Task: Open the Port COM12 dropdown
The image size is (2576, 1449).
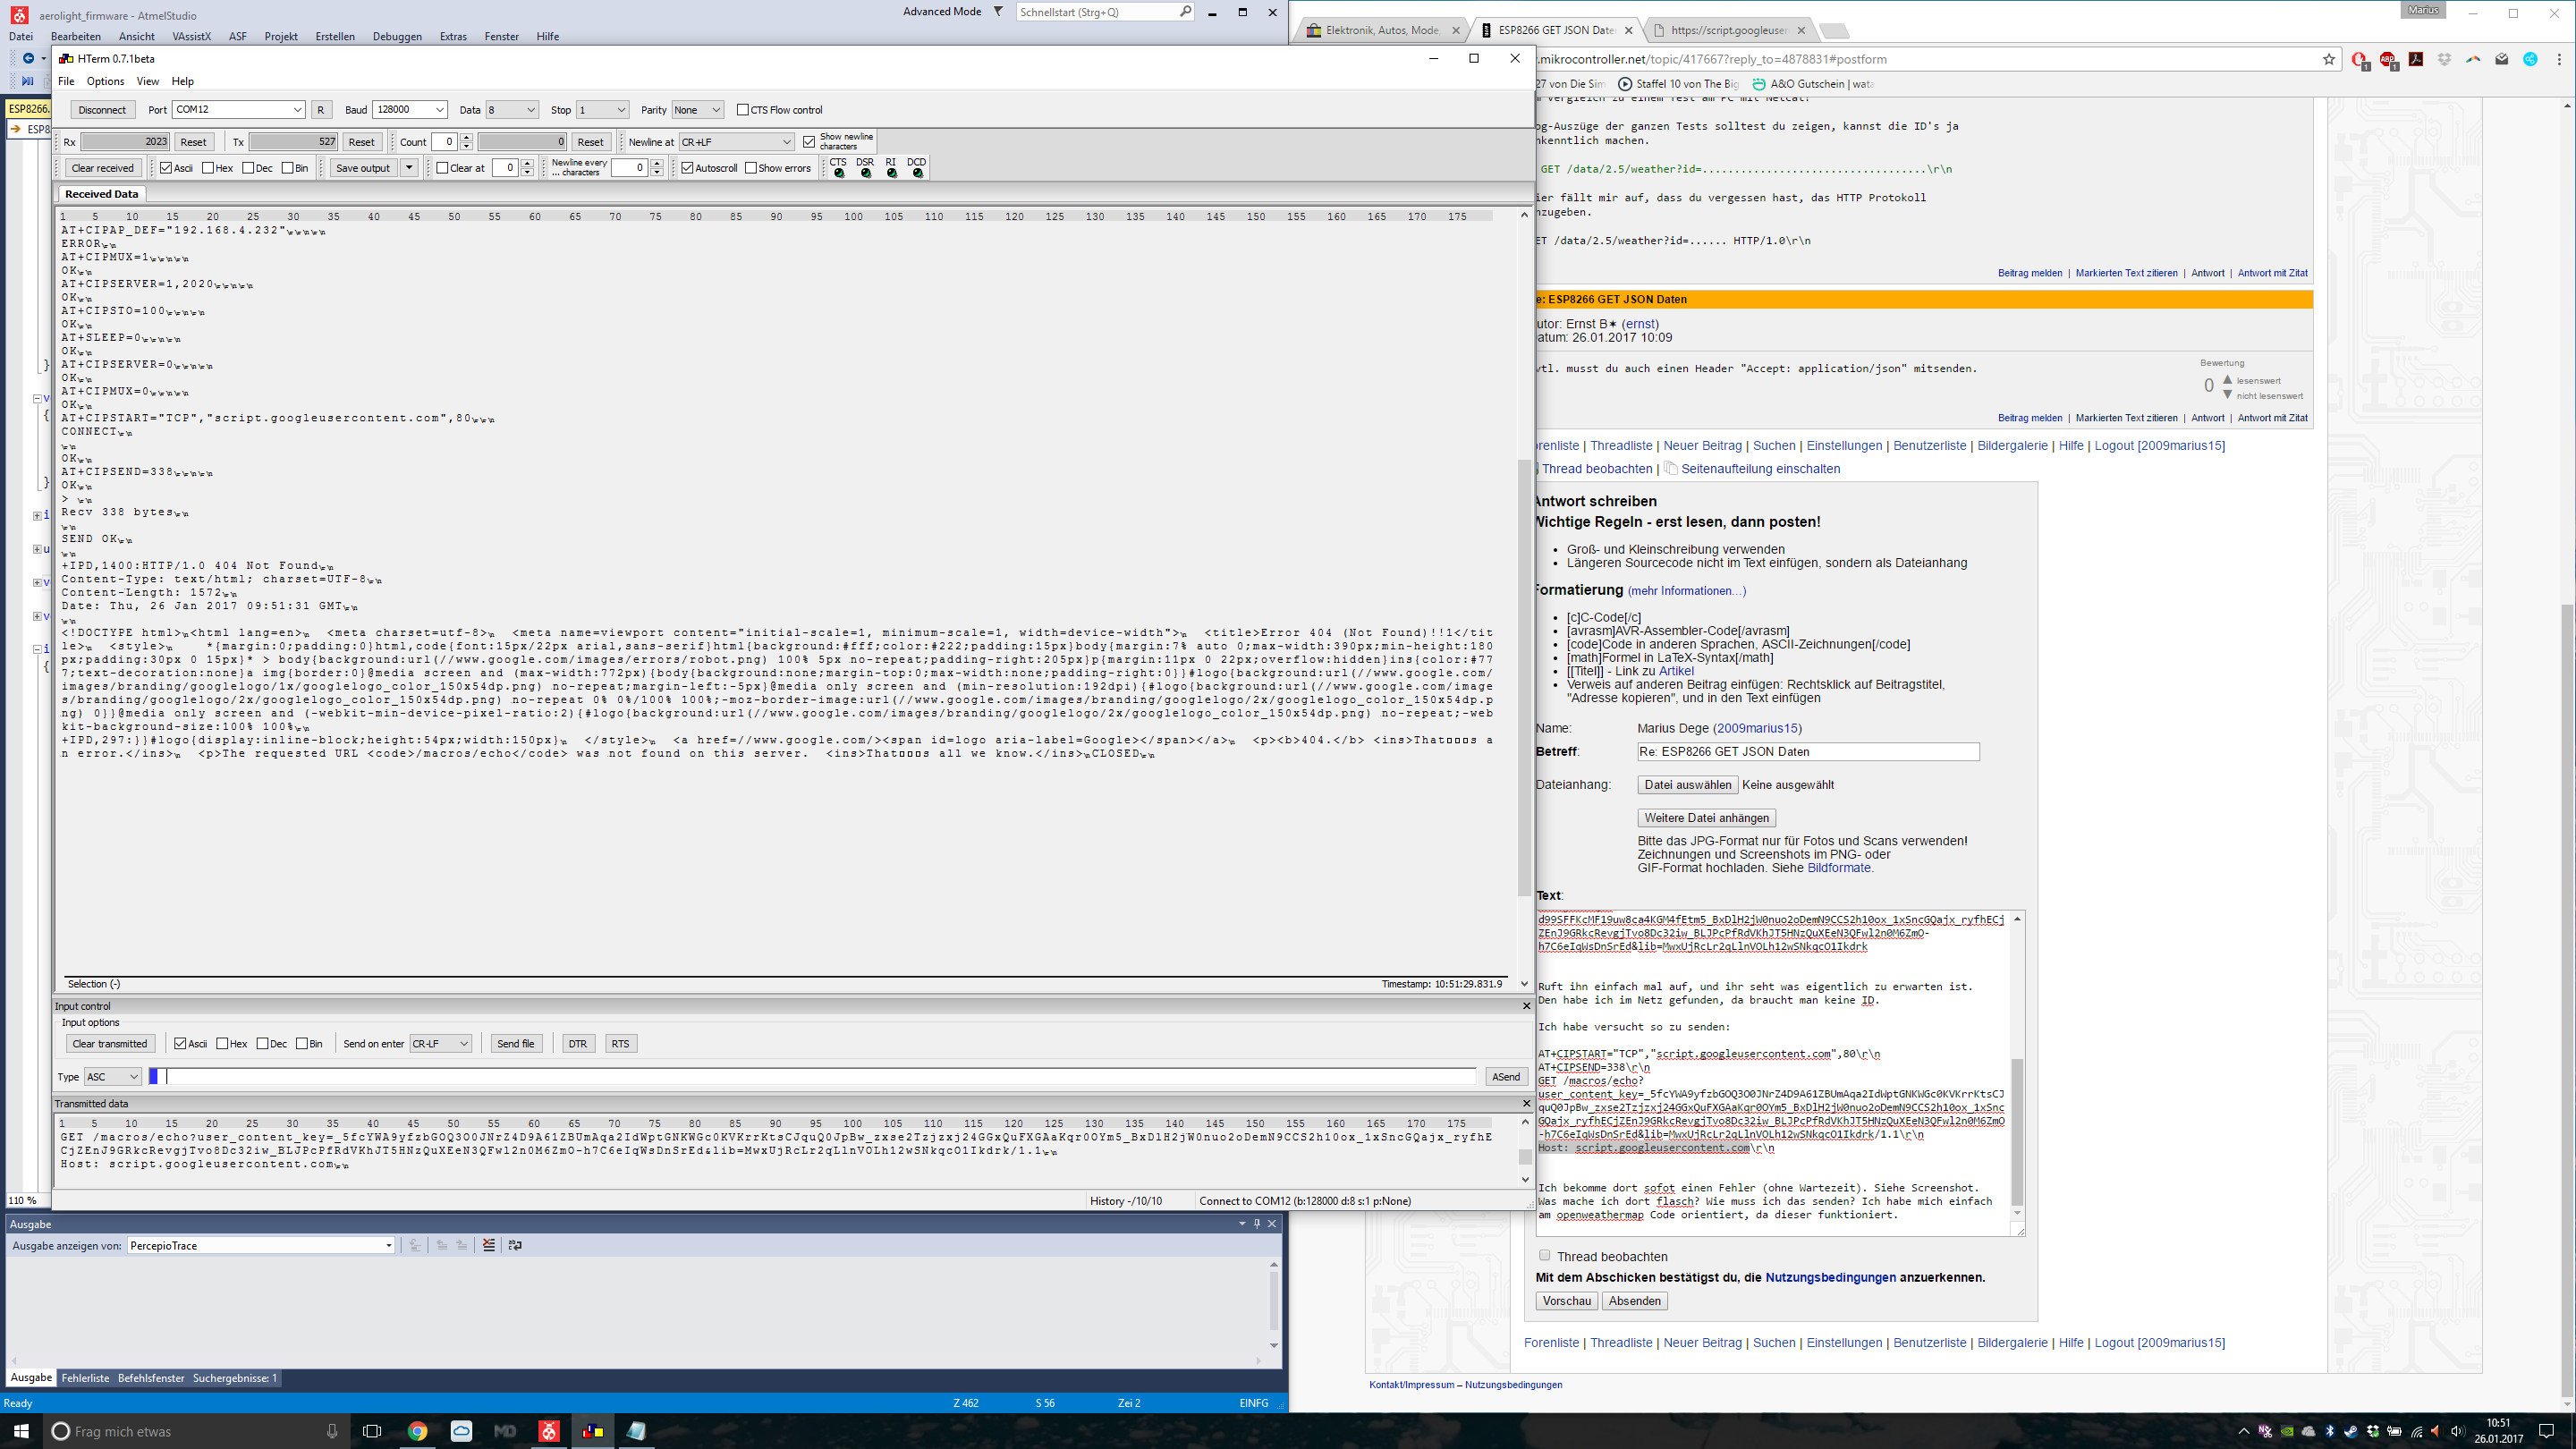Action: [238, 110]
